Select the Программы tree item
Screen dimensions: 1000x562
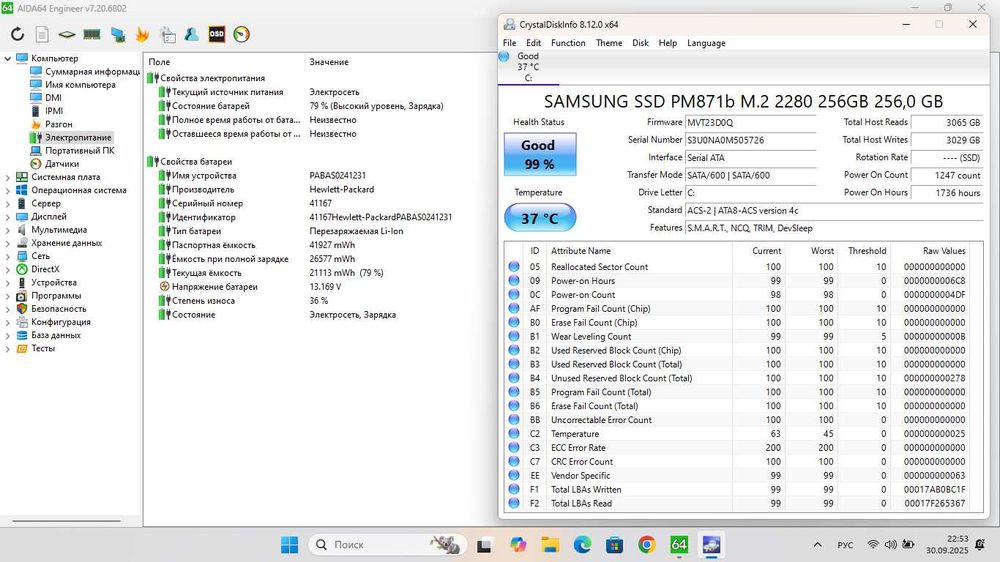(56, 296)
